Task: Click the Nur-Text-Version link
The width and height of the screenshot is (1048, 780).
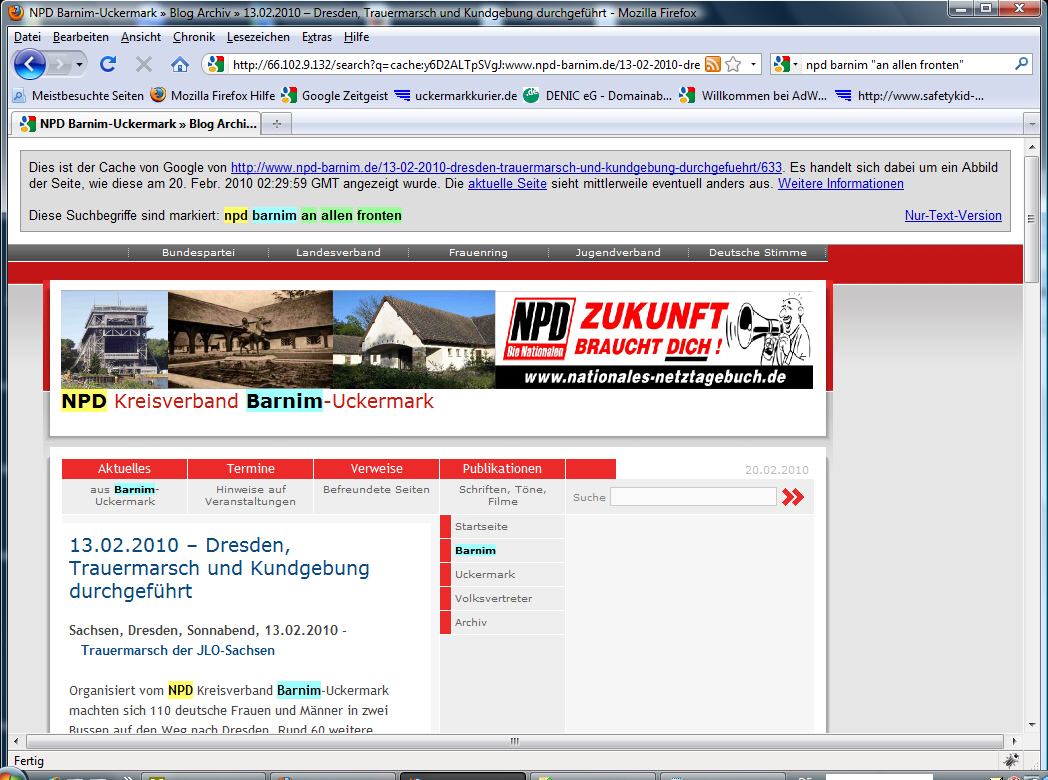Action: pos(952,215)
